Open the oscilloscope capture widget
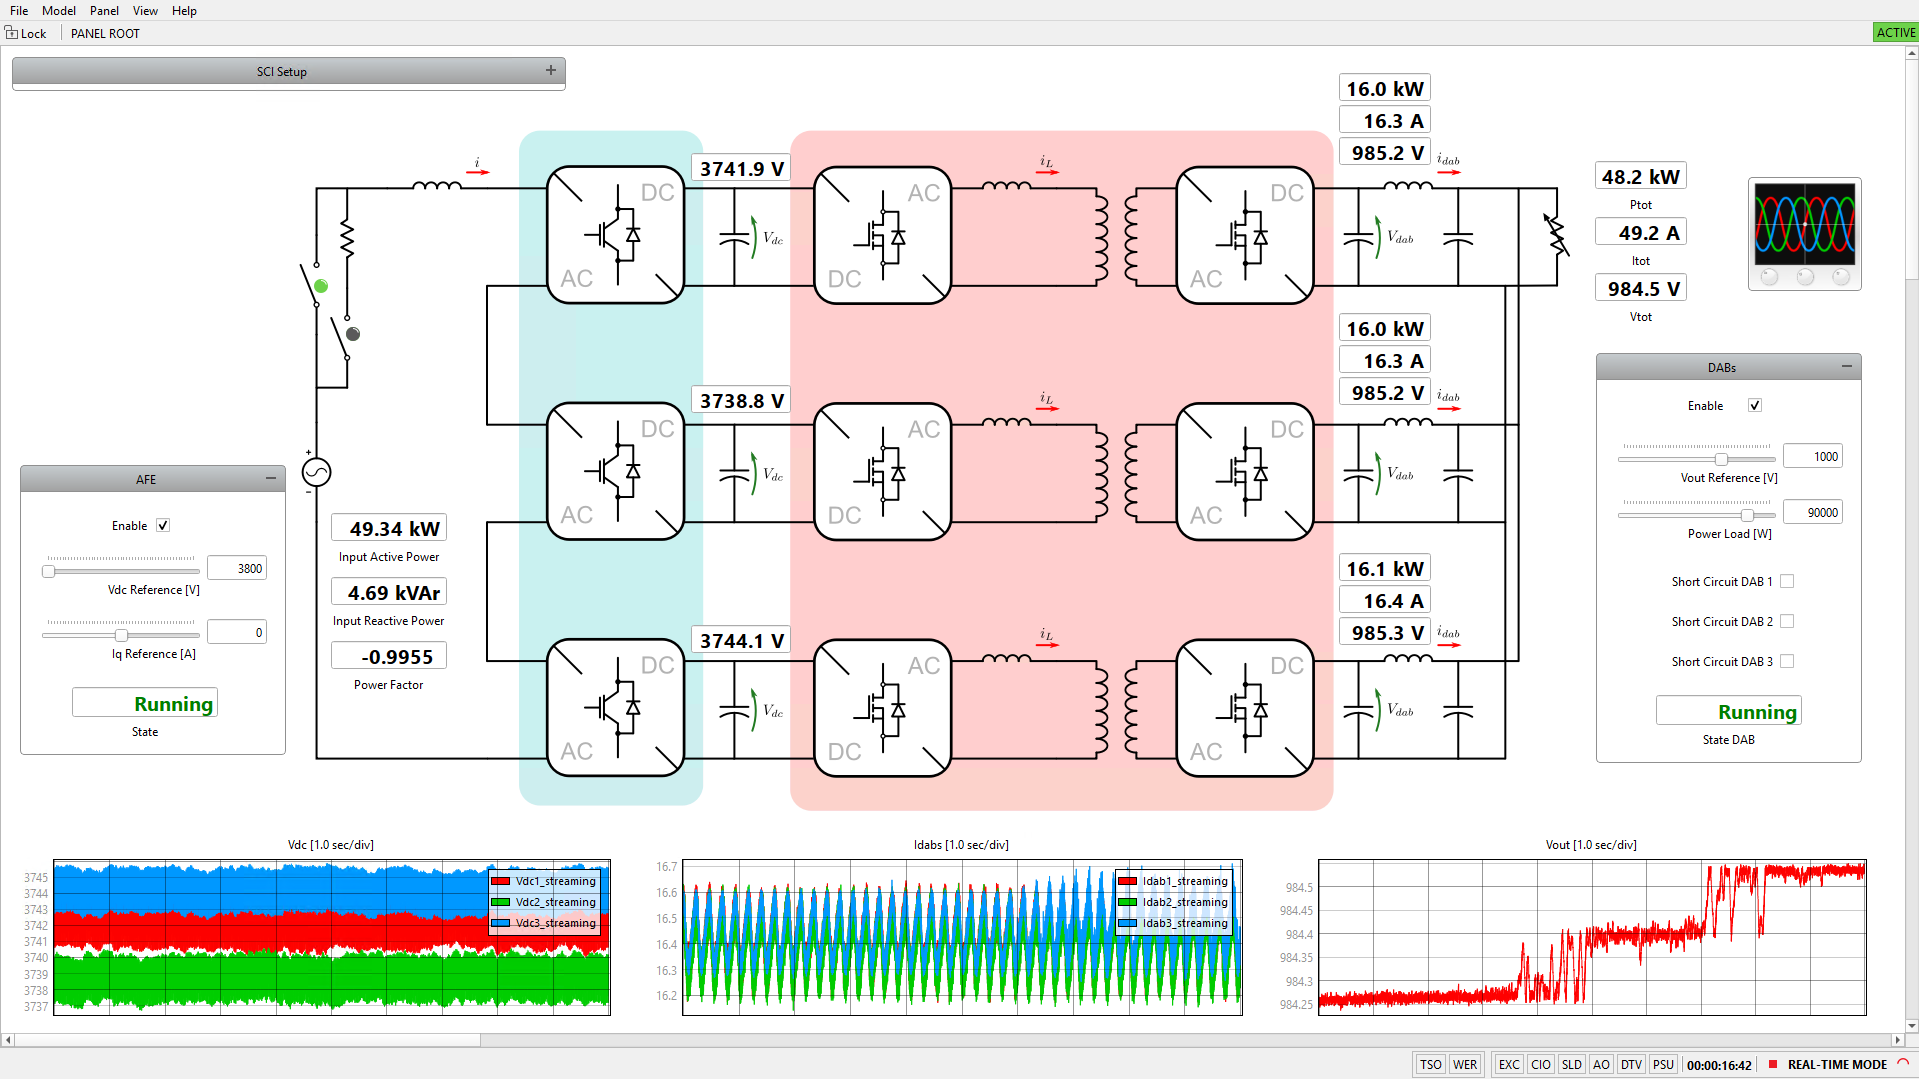Viewport: 1919px width, 1079px height. coord(1805,235)
